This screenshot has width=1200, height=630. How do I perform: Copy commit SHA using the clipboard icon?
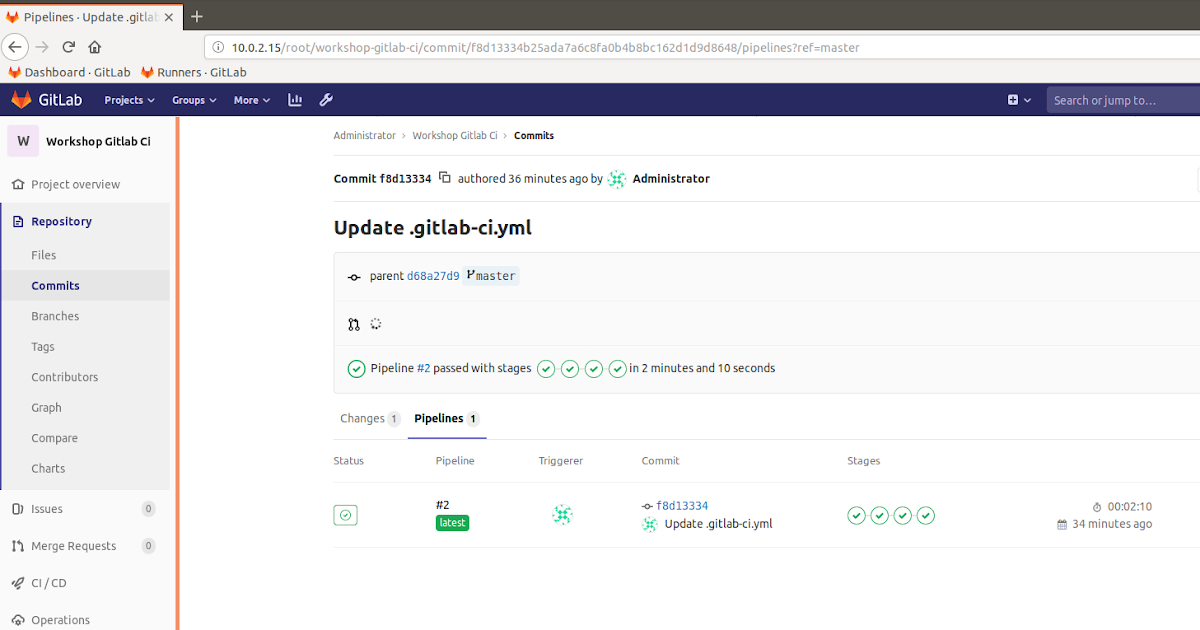point(443,178)
